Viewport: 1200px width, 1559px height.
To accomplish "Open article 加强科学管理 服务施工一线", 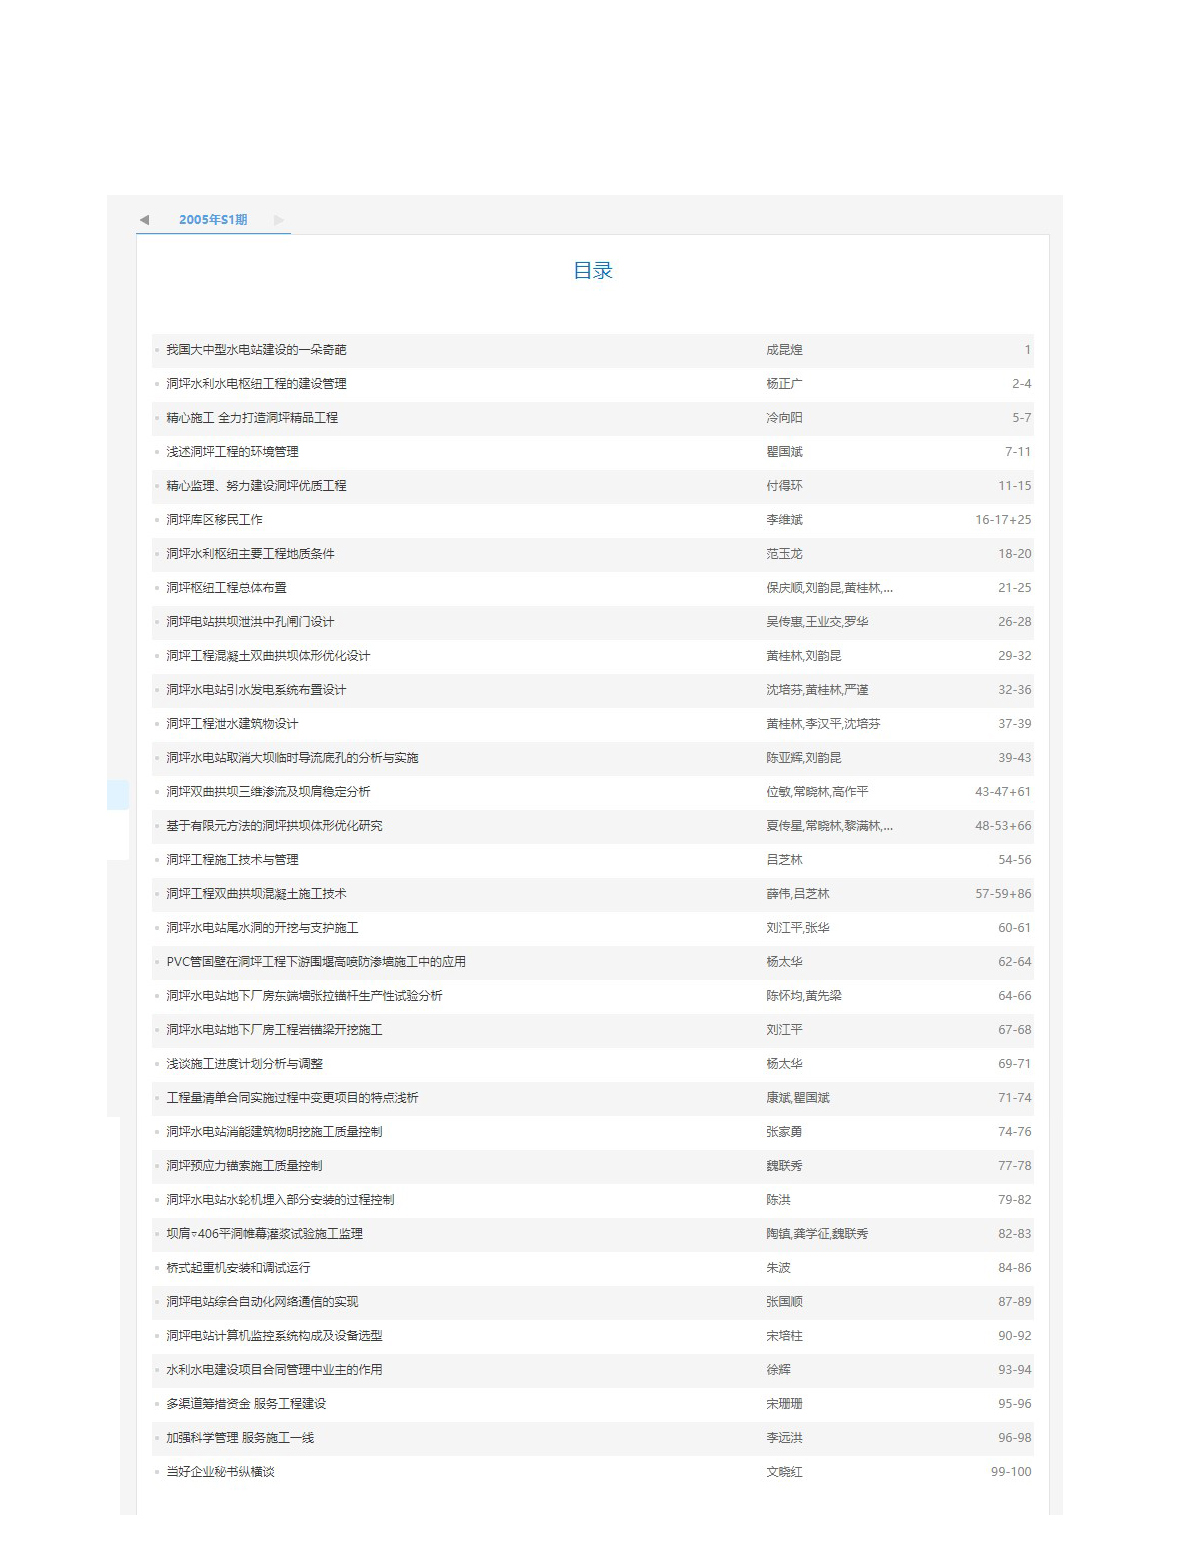I will pos(240,1438).
